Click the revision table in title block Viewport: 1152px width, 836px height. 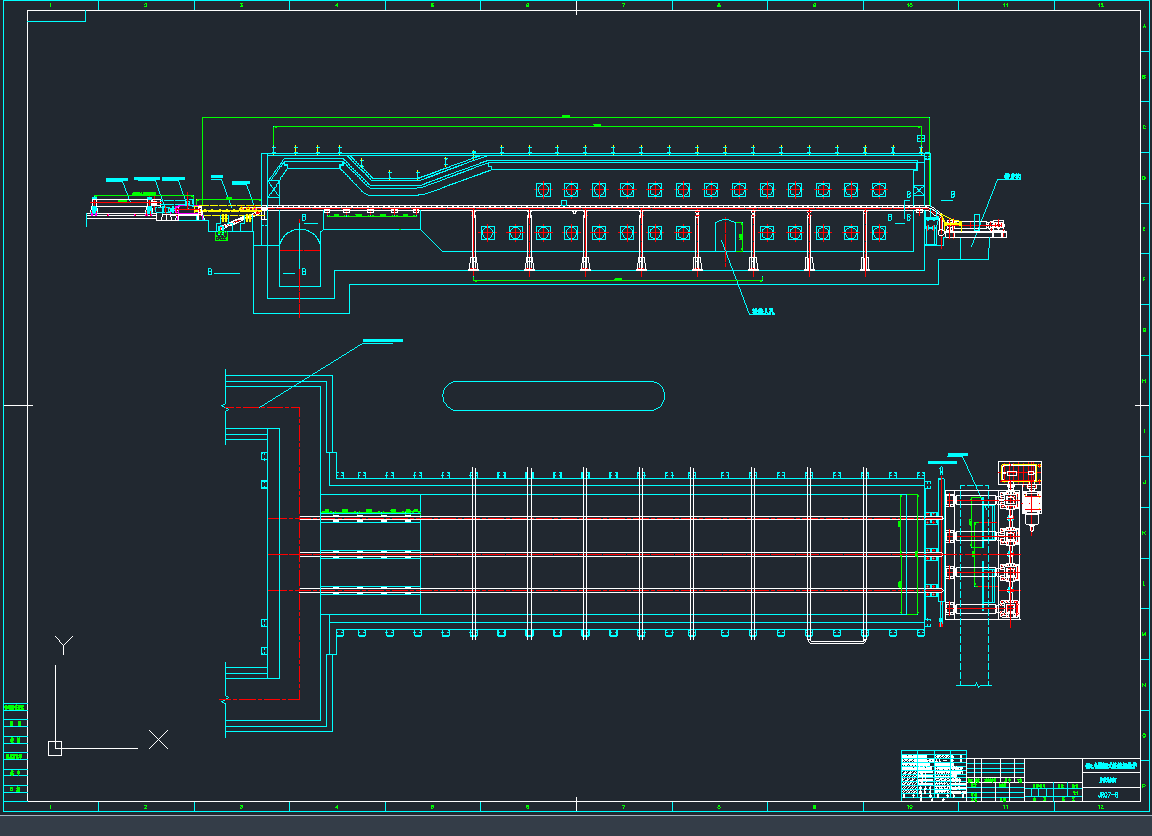(x=933, y=776)
